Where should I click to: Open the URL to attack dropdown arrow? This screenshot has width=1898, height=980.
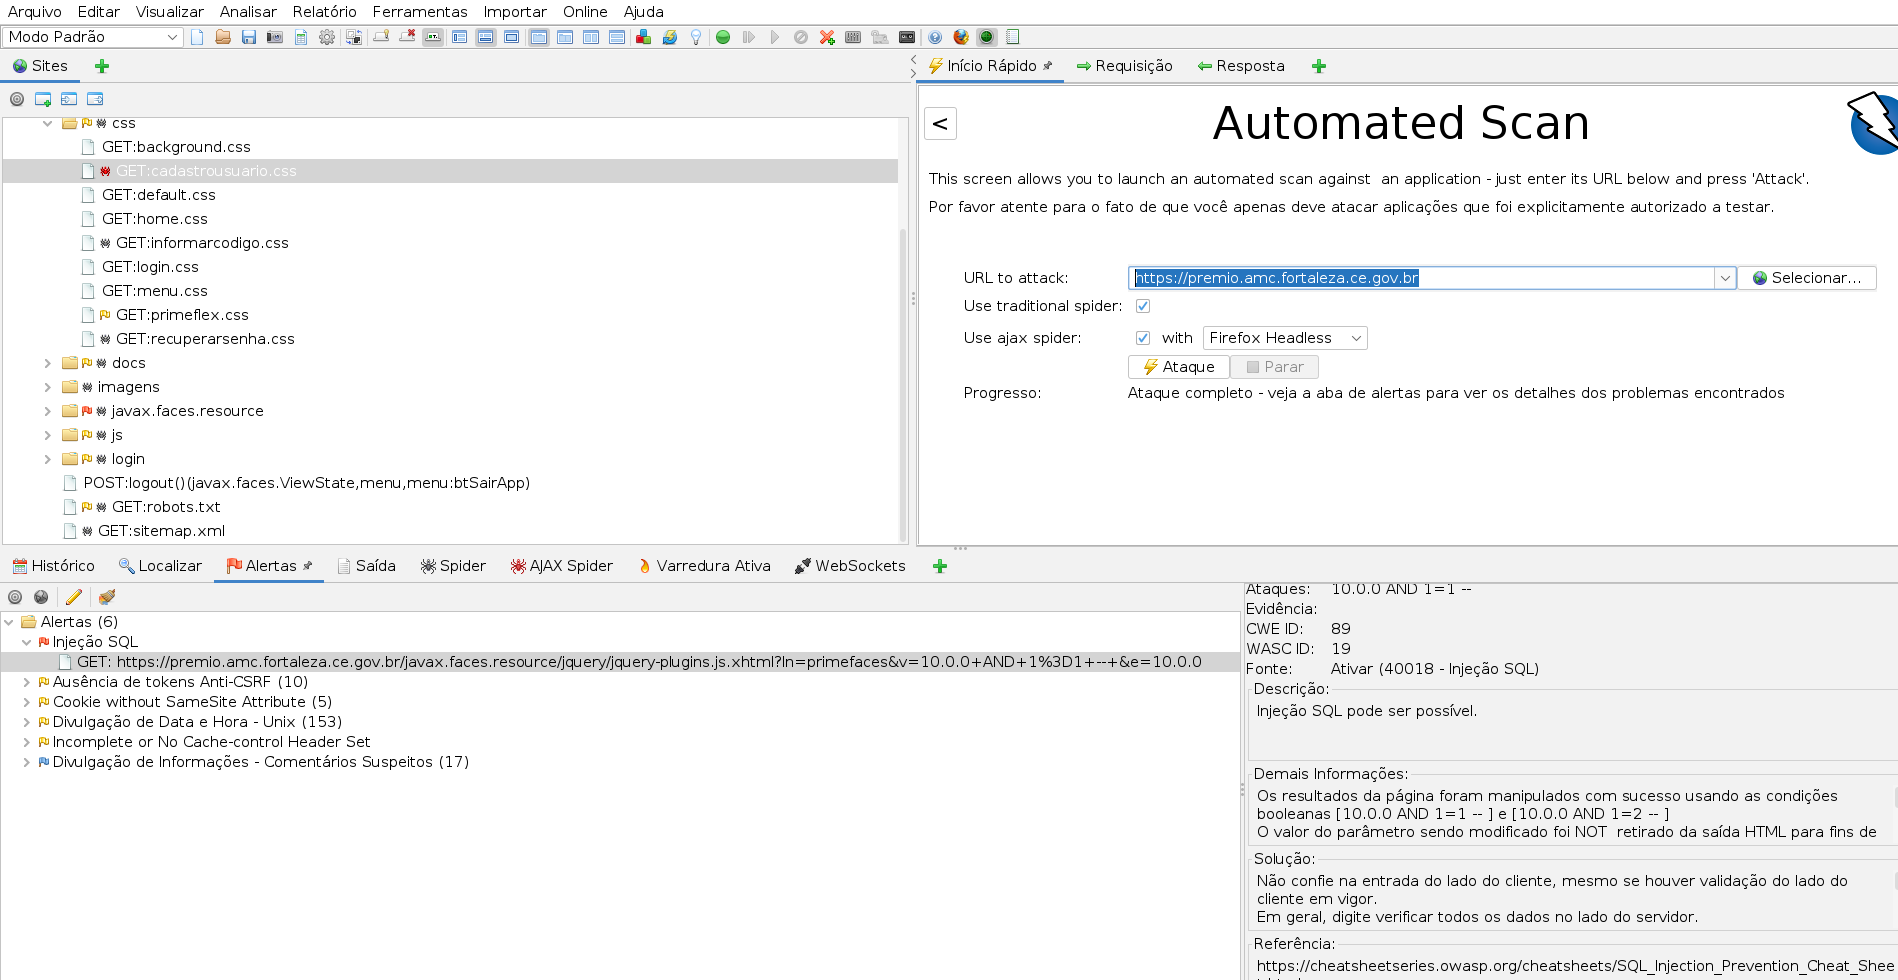[1725, 278]
